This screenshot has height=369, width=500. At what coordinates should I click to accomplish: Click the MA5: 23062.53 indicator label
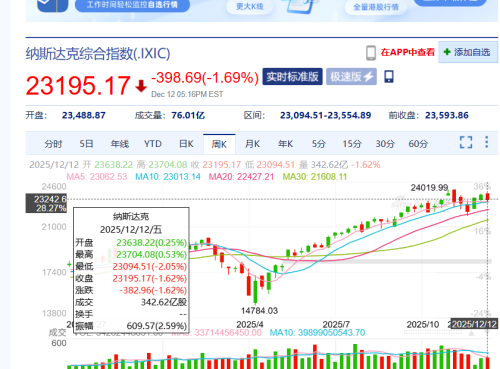coord(97,176)
